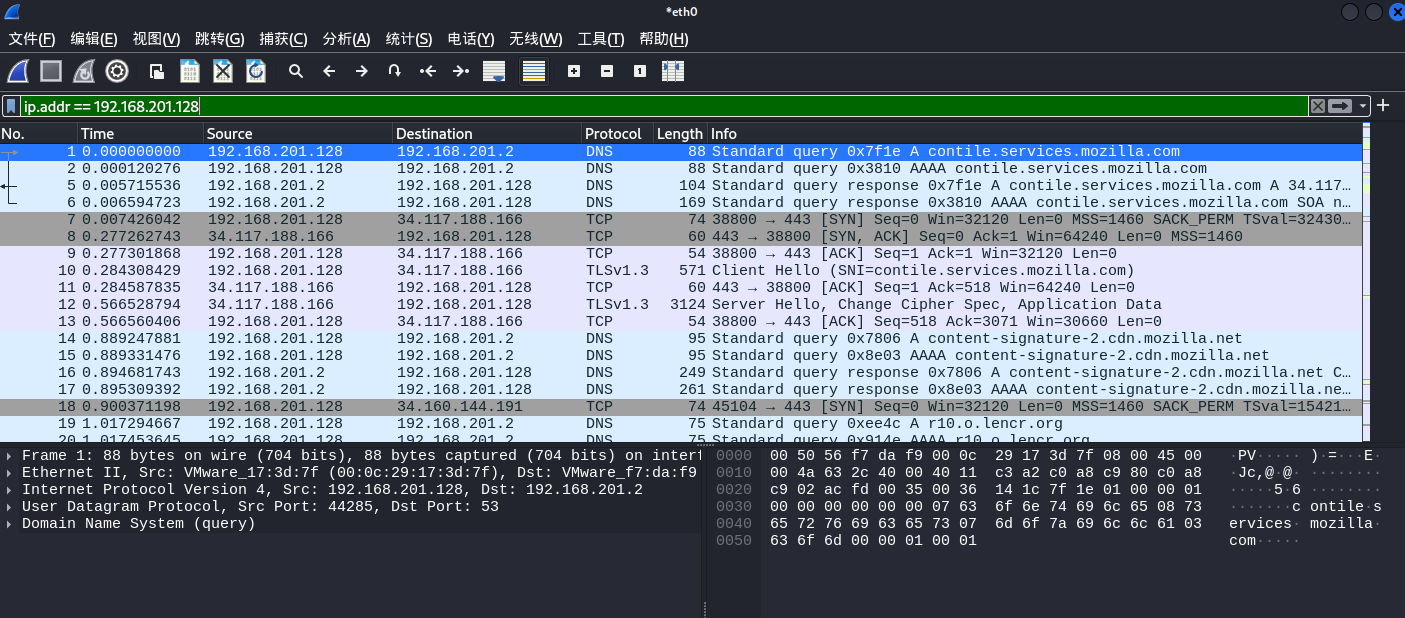Toggle auto-scroll to last packet
1405x618 pixels.
coord(493,71)
